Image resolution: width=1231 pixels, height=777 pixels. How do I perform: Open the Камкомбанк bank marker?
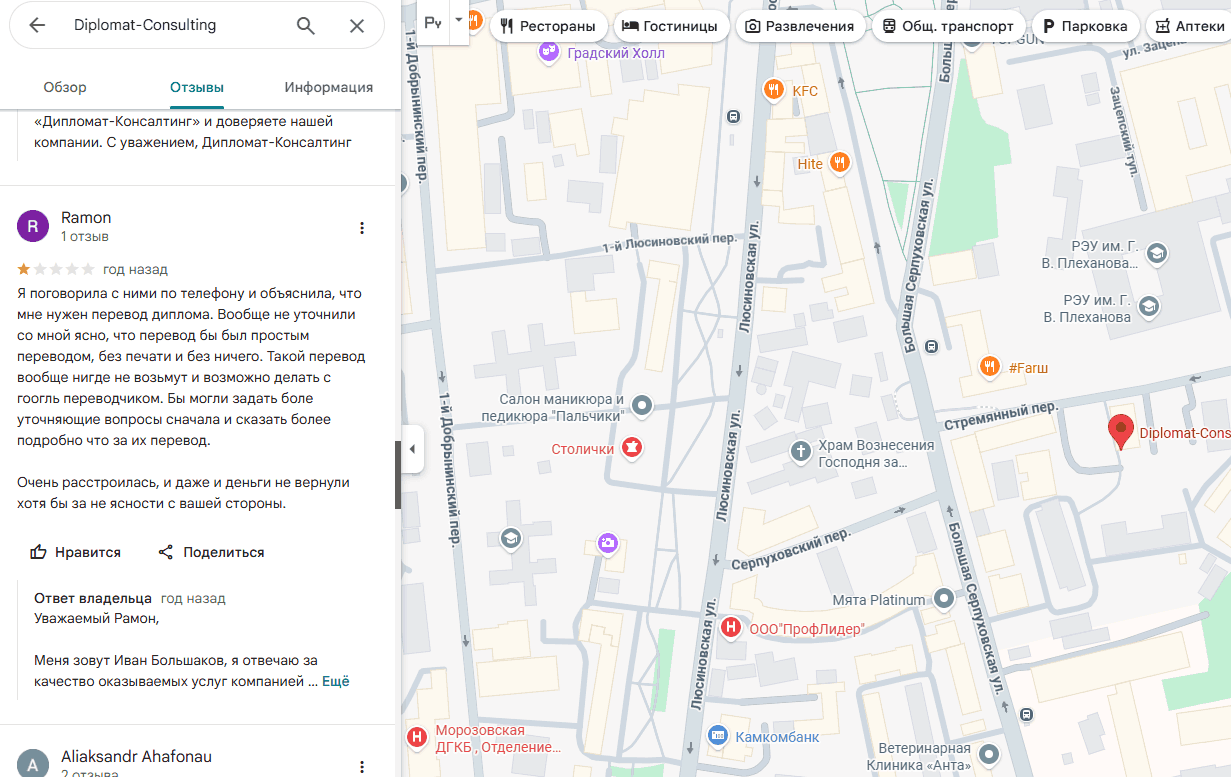717,736
